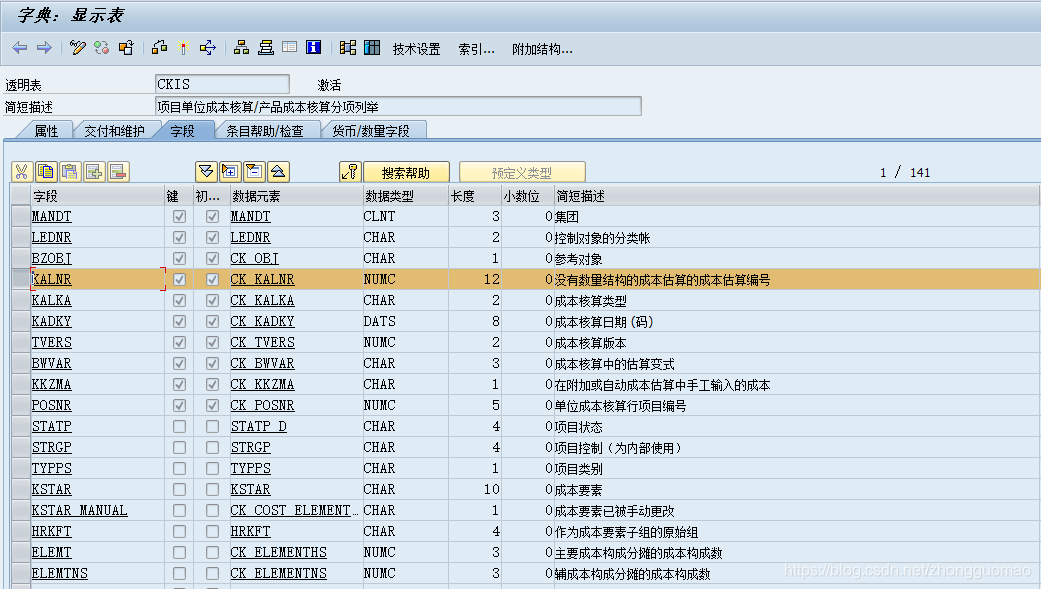Enable the key checkbox on KSTAR row

[x=178, y=489]
